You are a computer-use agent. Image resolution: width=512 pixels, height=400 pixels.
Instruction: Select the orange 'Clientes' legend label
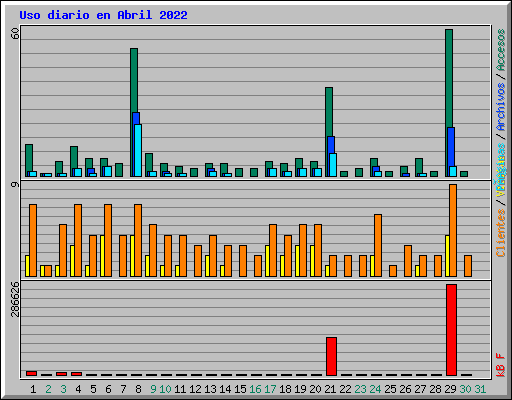(501, 233)
